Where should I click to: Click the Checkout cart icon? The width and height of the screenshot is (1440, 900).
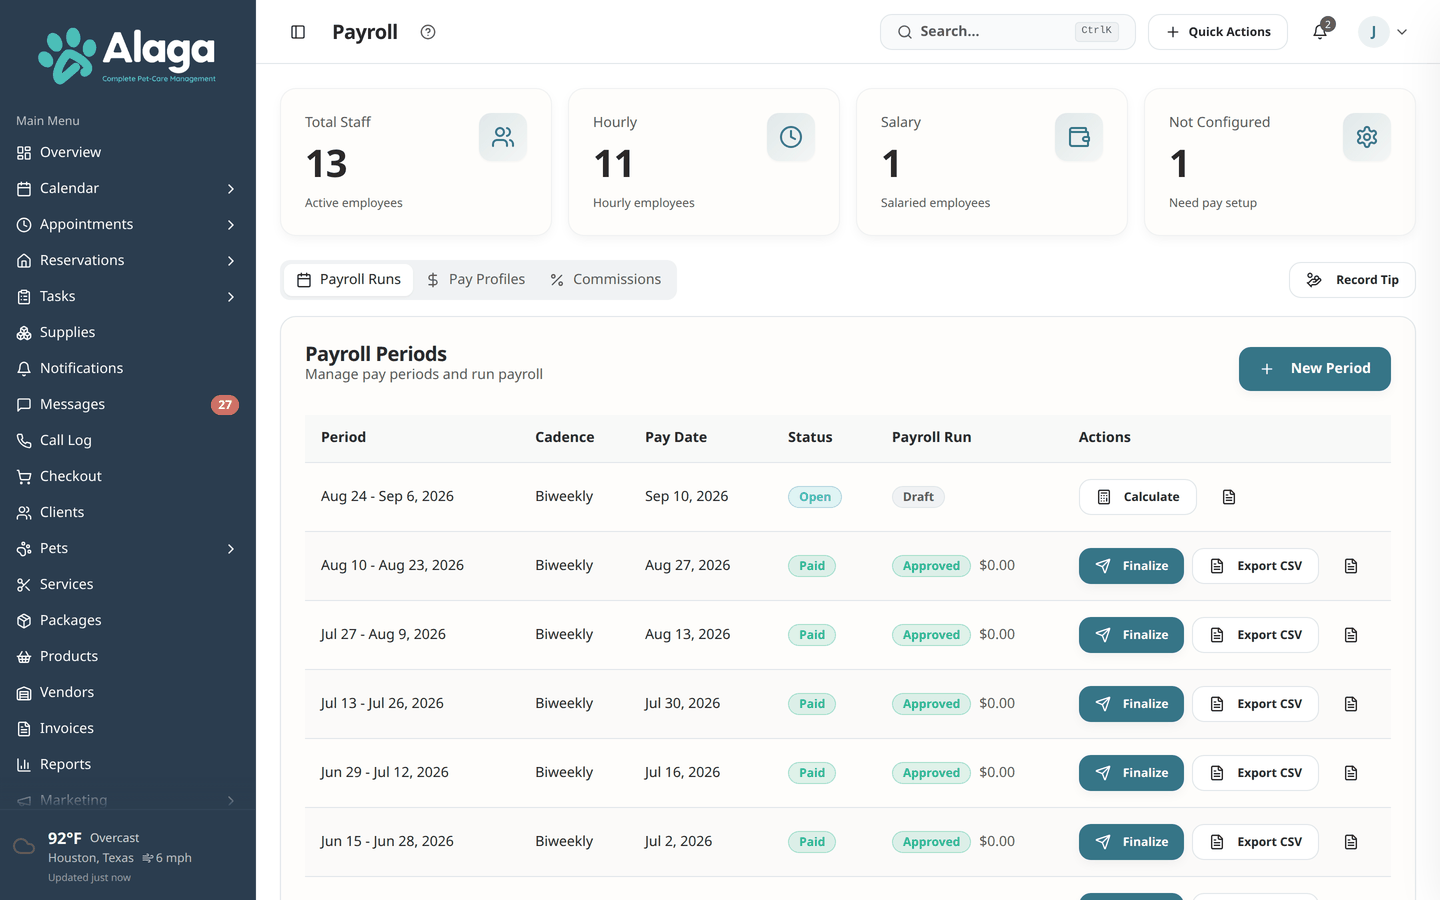click(24, 477)
